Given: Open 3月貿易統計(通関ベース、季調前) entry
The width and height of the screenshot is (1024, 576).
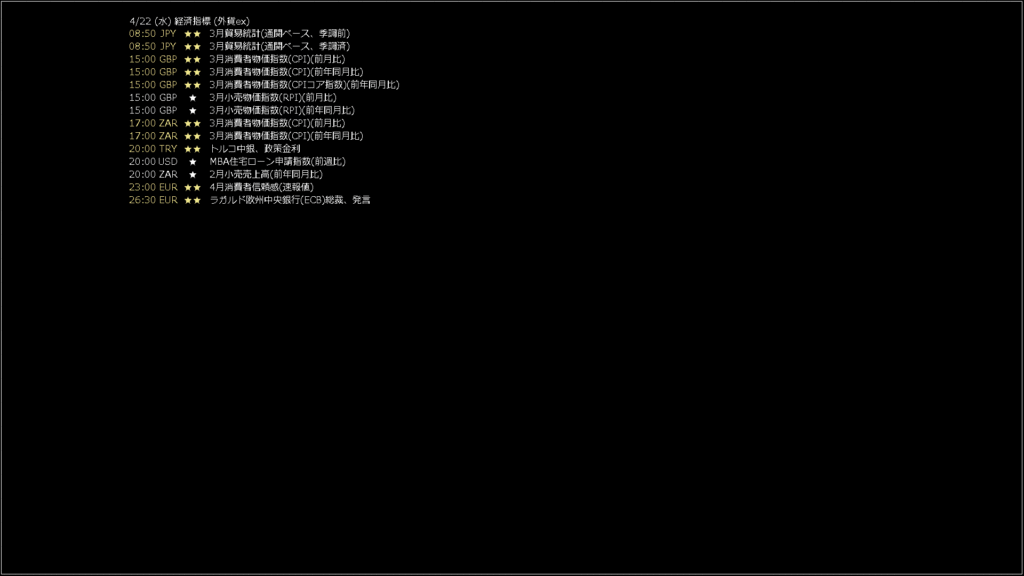Looking at the screenshot, I should pos(280,33).
